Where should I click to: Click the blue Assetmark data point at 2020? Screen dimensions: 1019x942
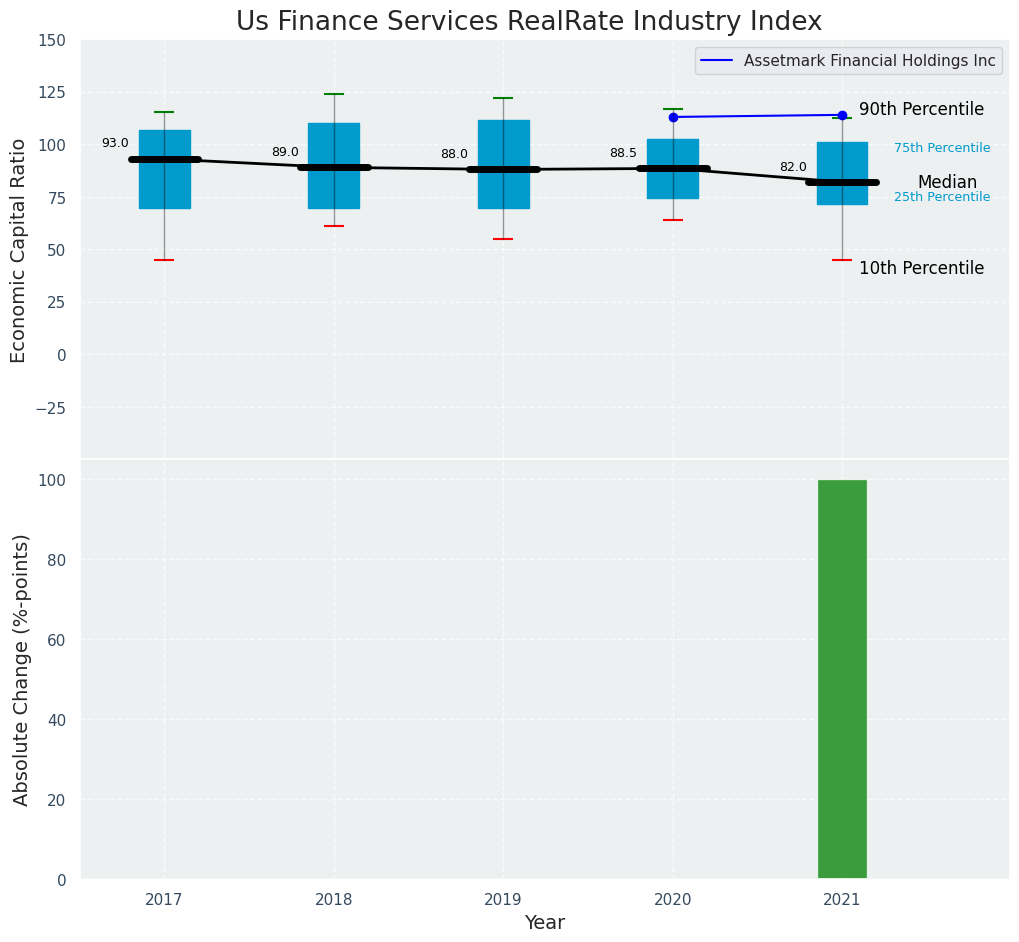673,117
